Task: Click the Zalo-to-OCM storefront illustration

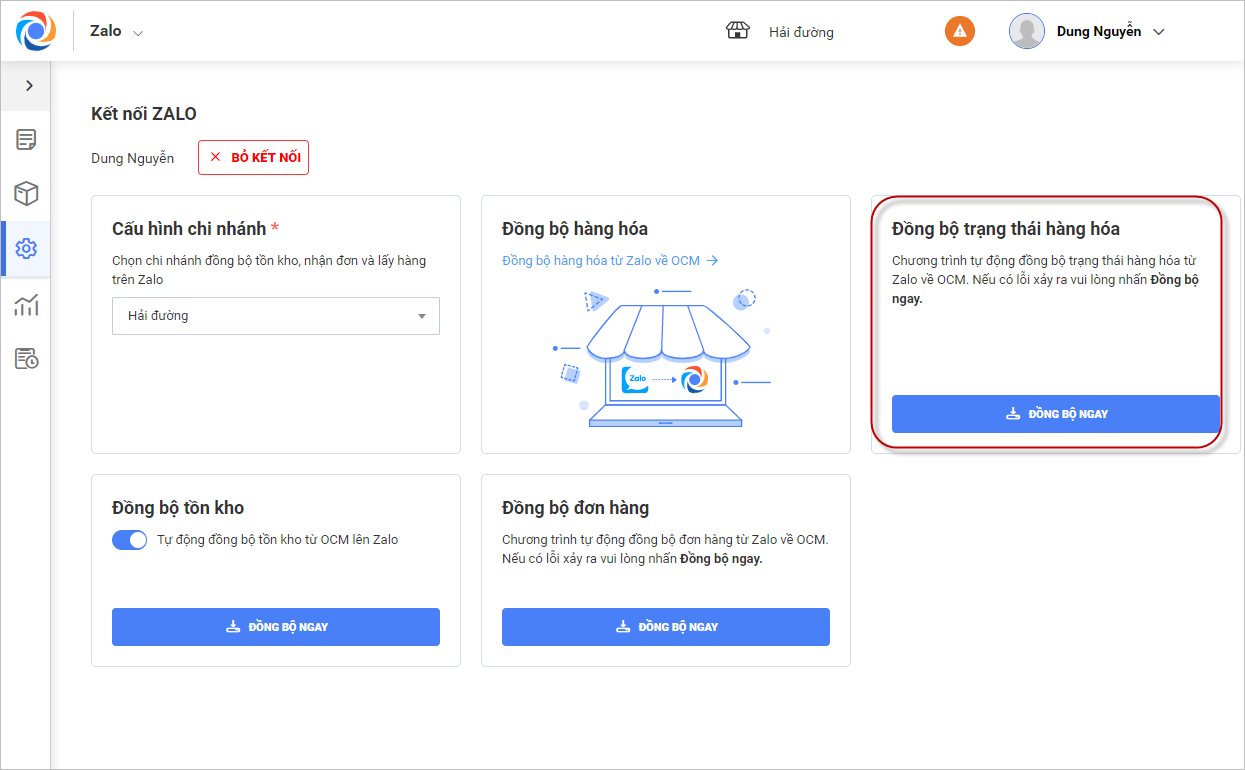Action: click(664, 360)
